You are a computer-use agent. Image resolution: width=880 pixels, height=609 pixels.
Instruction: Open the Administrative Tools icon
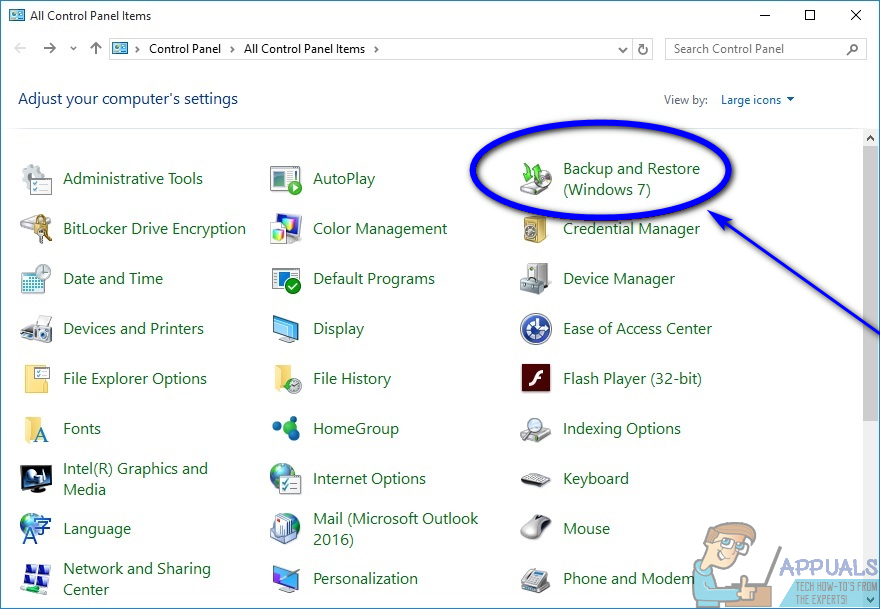coord(37,180)
